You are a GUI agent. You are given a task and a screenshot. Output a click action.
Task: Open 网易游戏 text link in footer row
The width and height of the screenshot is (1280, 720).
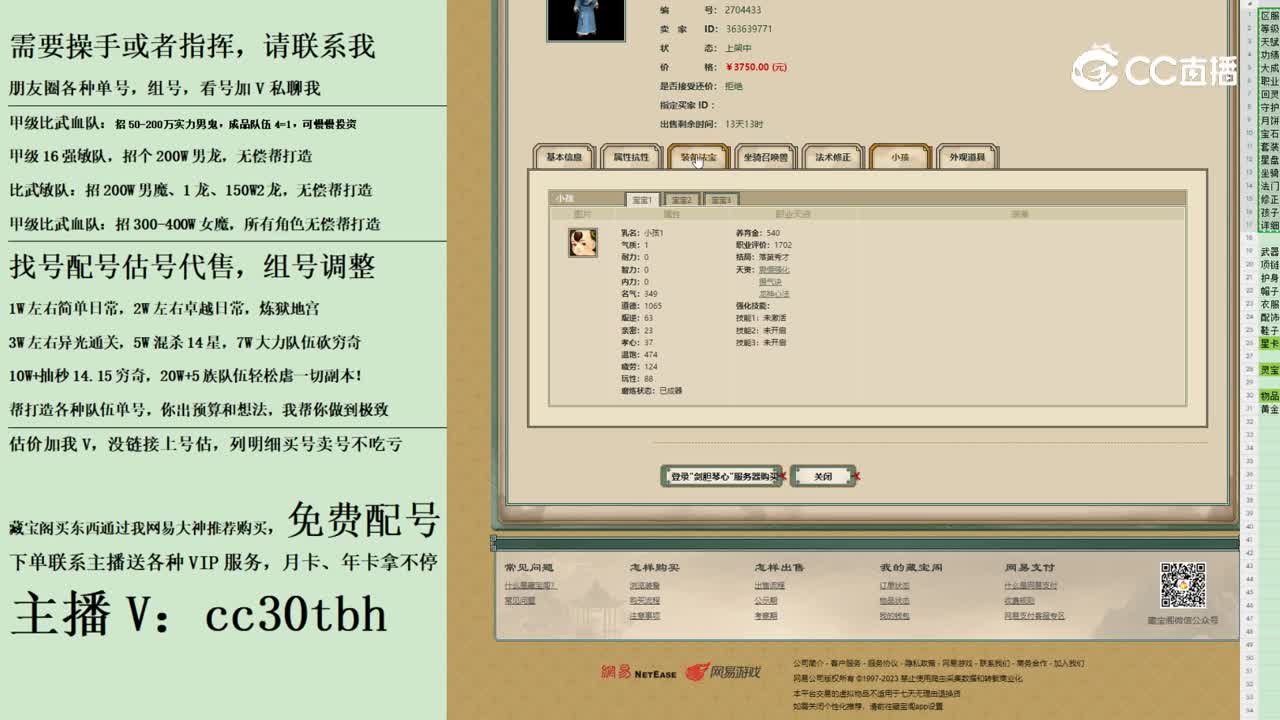click(x=956, y=663)
